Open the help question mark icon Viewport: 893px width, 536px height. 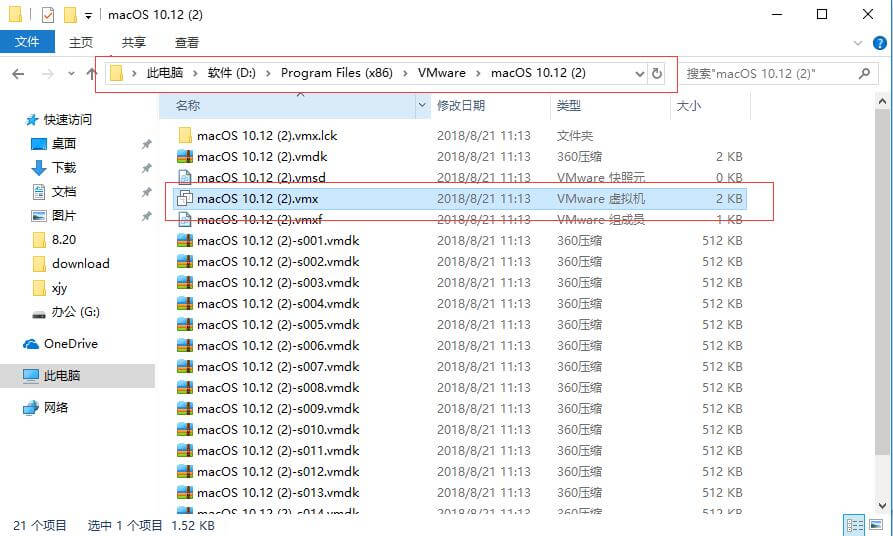click(x=880, y=43)
